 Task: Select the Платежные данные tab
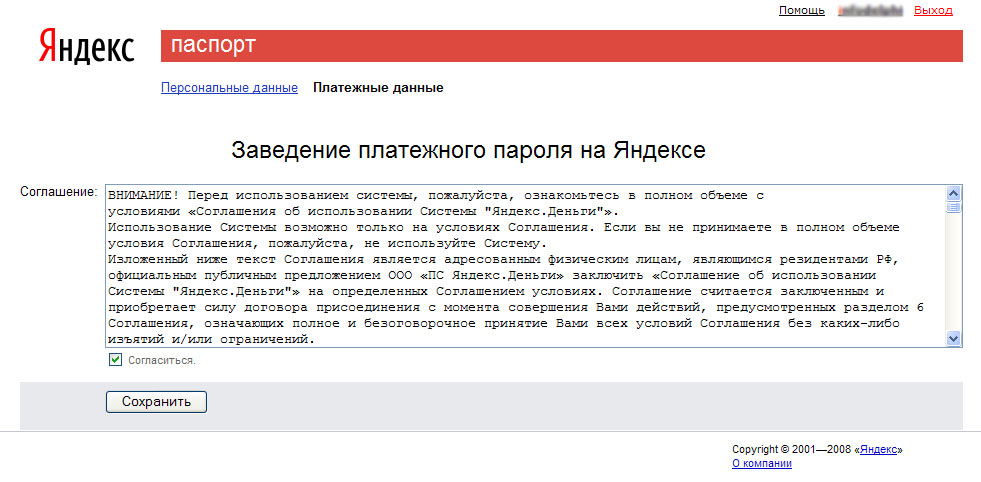pos(378,88)
